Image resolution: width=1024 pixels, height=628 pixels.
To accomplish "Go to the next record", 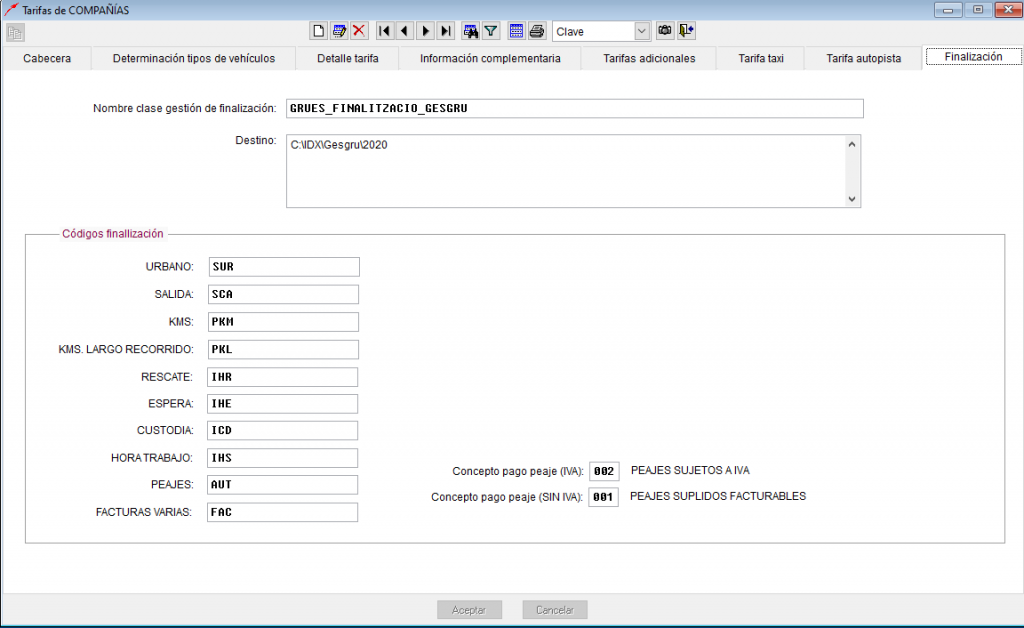I will [425, 31].
